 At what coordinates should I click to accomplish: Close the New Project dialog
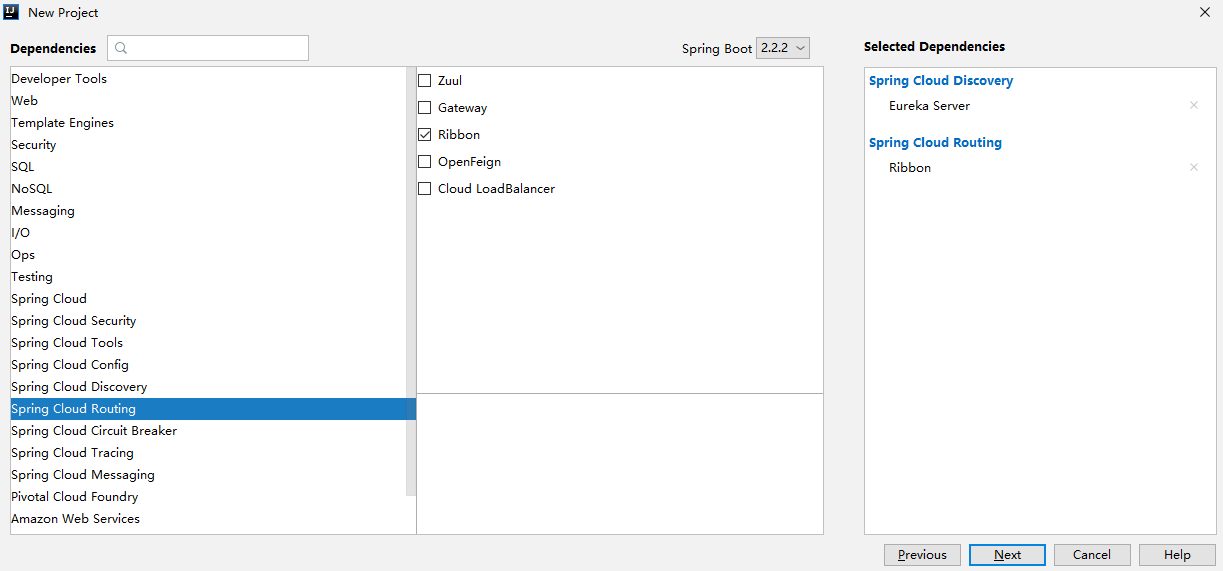(x=1205, y=12)
